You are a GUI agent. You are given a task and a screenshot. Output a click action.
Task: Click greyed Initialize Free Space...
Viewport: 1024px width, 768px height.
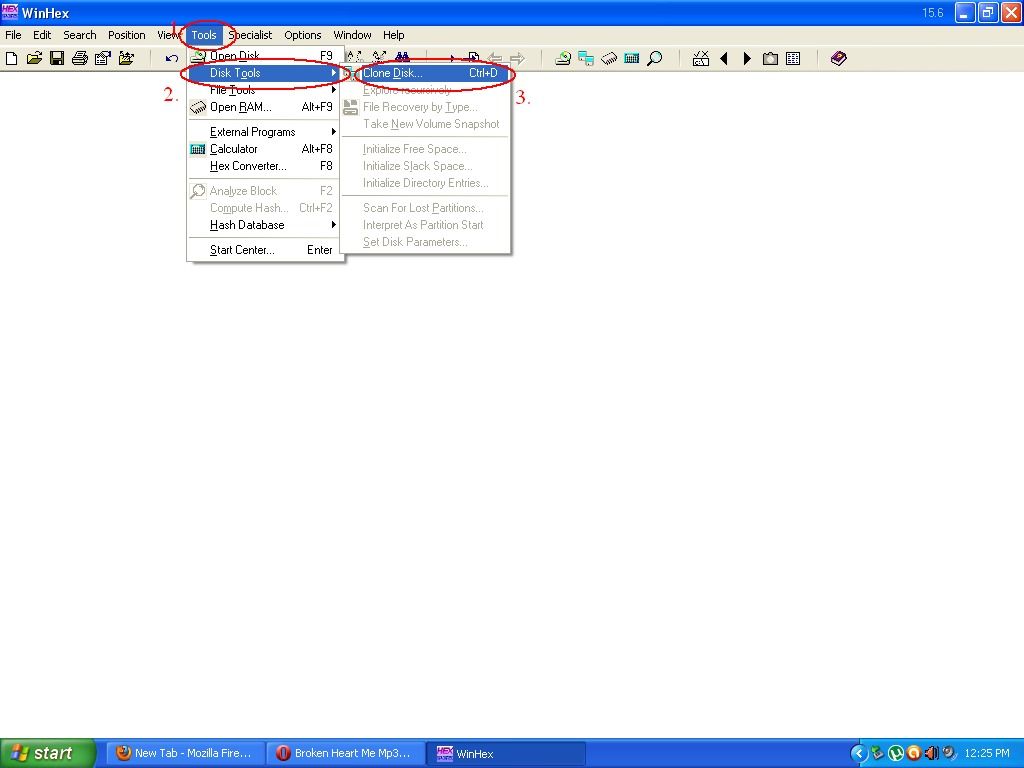(x=425, y=149)
